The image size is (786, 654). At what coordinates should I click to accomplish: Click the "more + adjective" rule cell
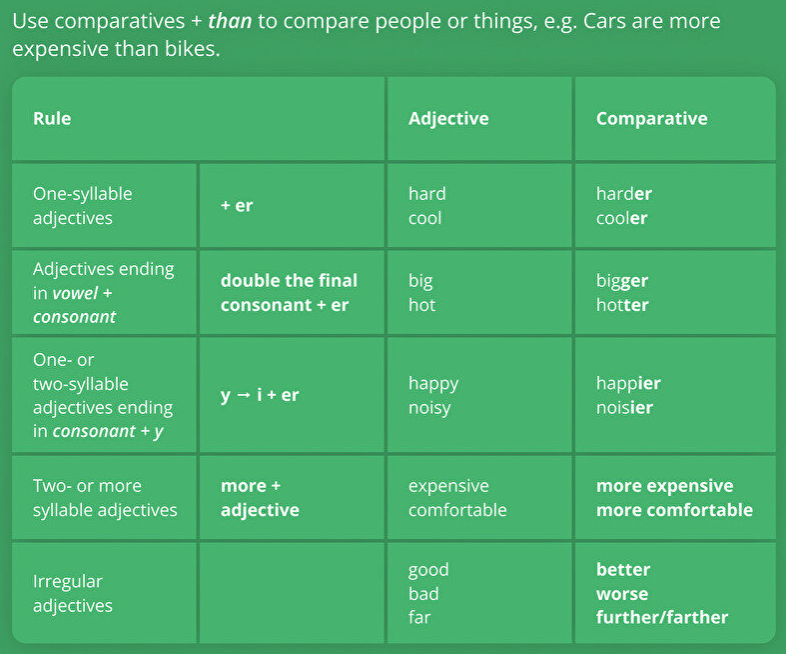(260, 498)
